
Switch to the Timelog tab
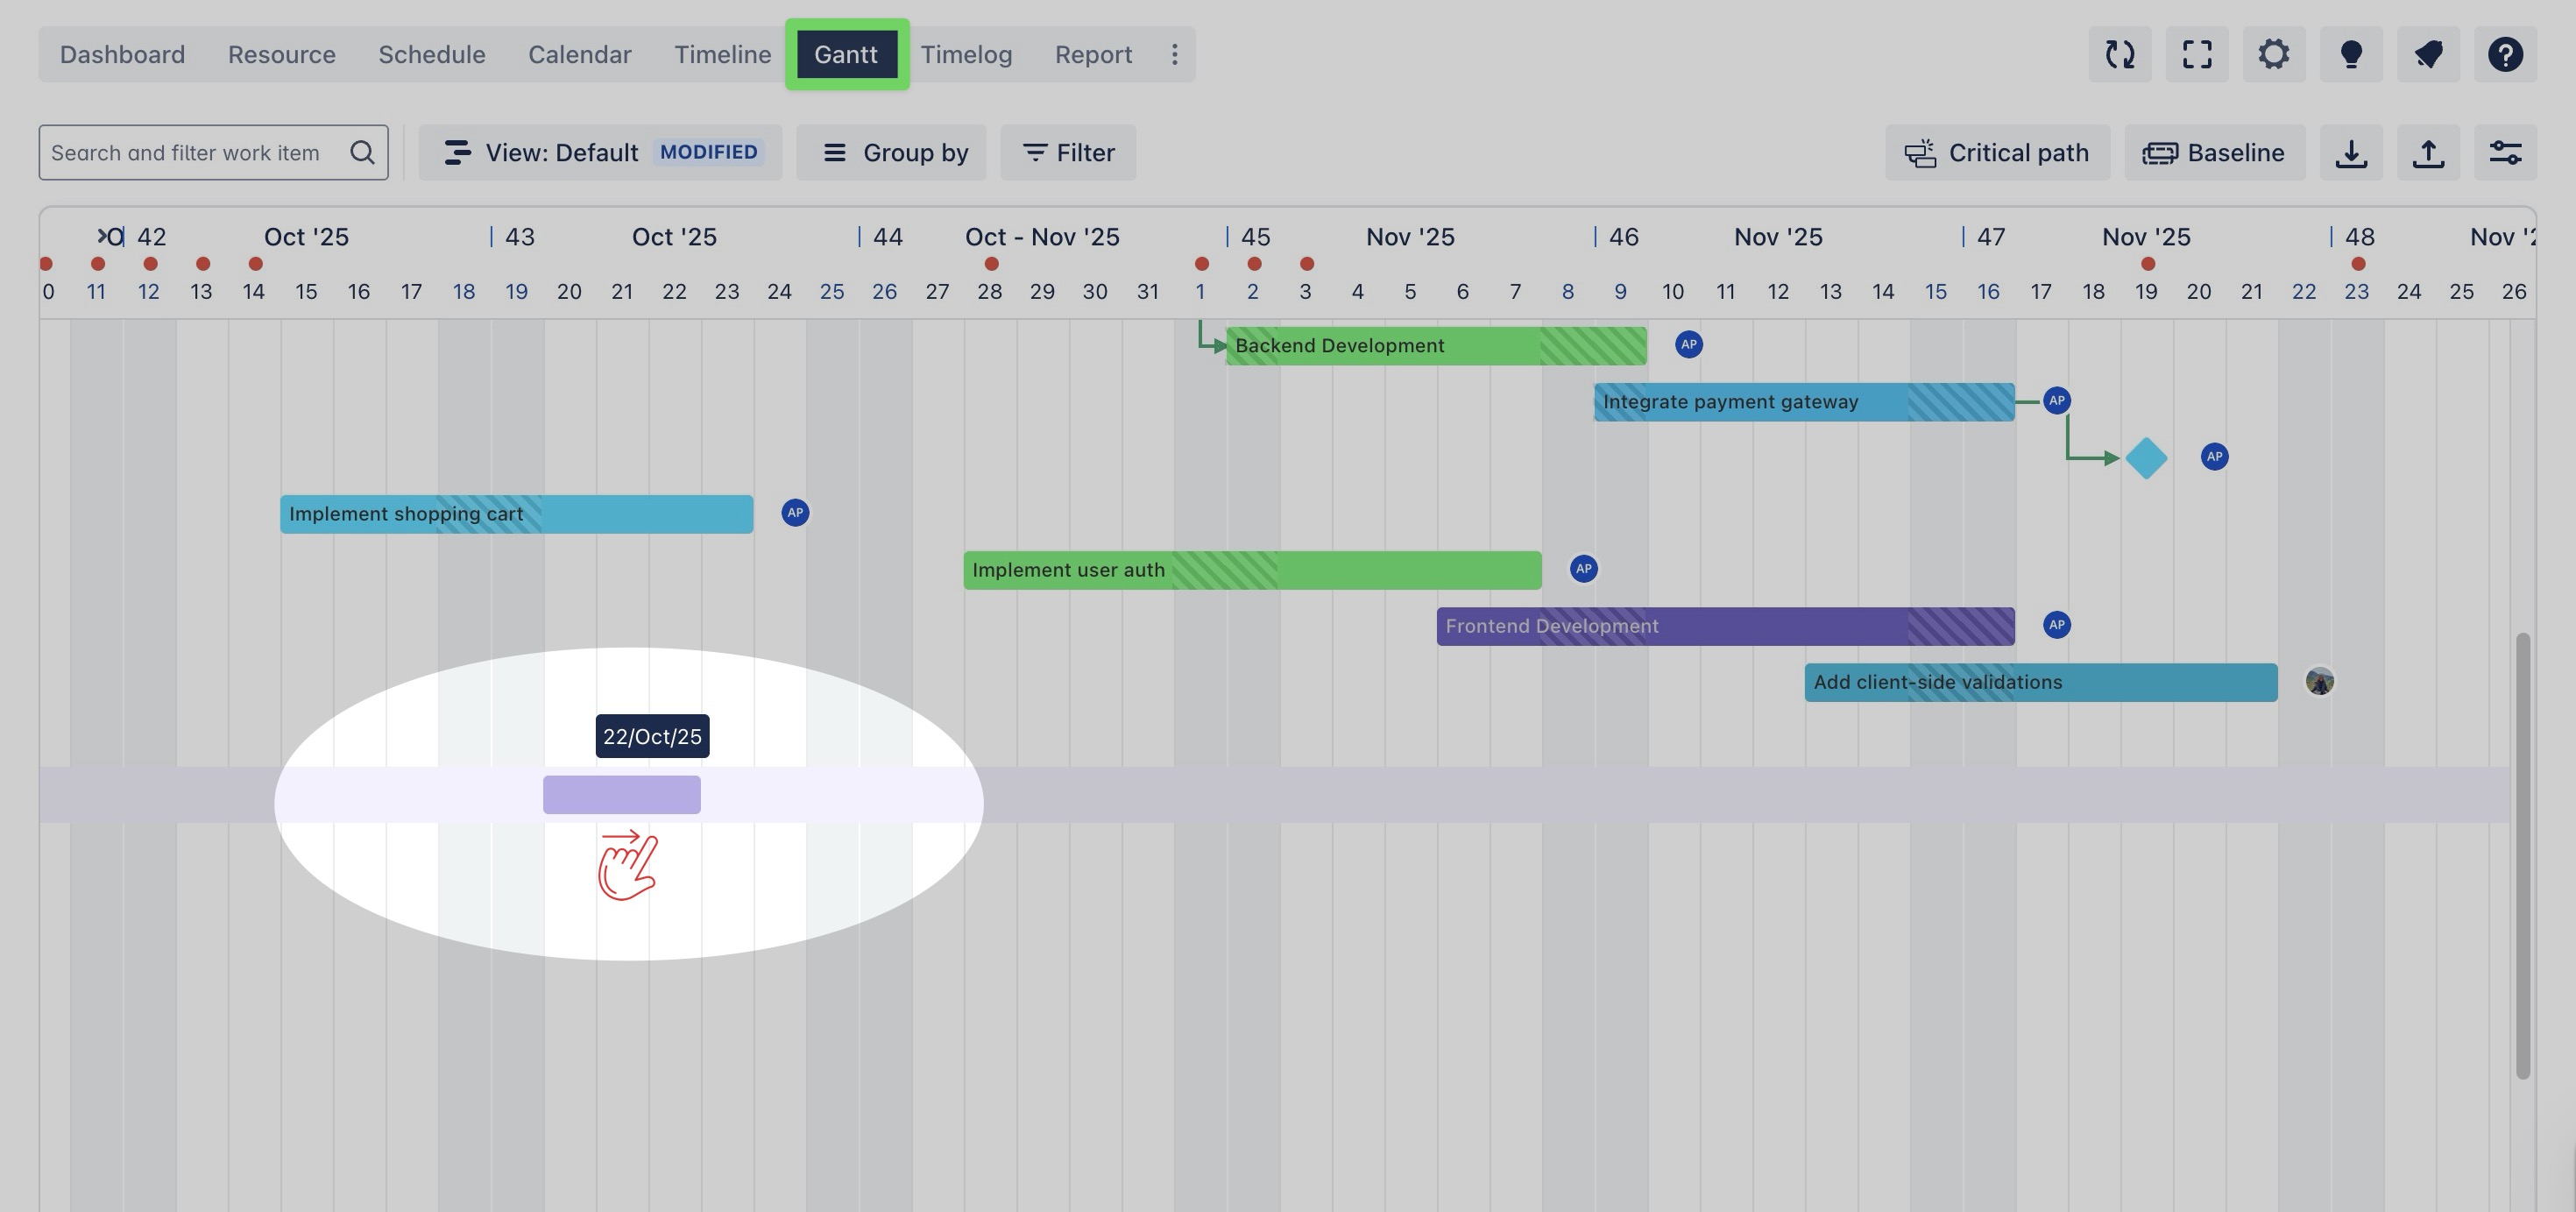(x=966, y=54)
